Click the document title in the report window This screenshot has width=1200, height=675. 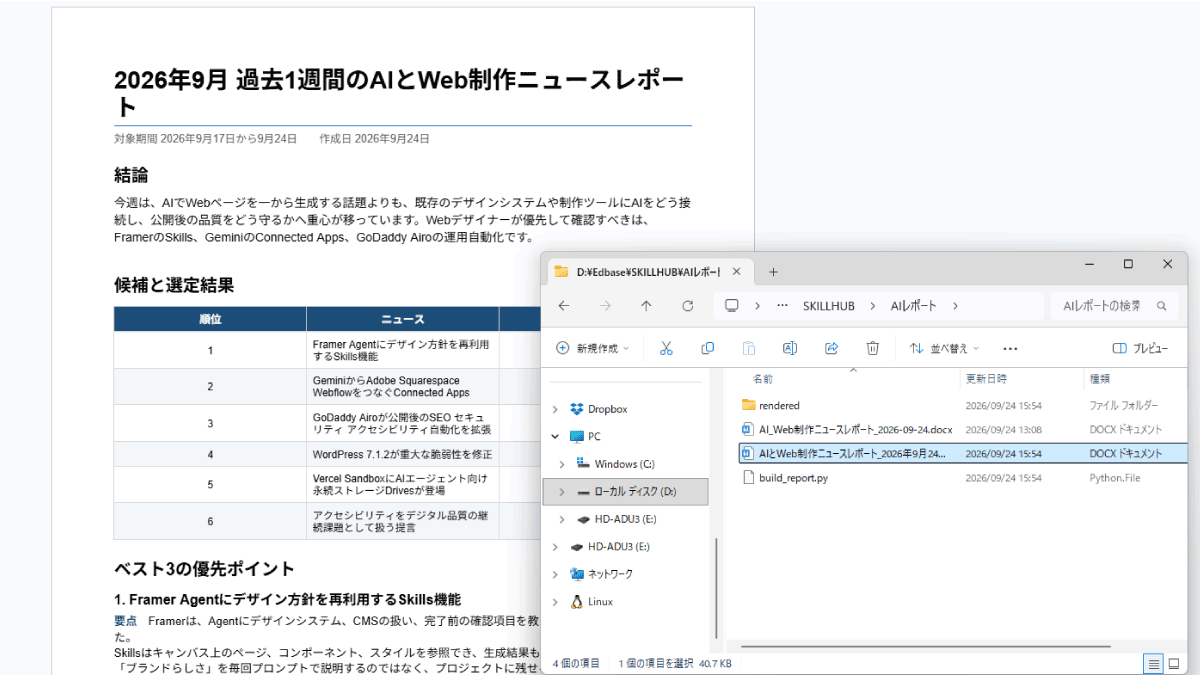click(399, 92)
